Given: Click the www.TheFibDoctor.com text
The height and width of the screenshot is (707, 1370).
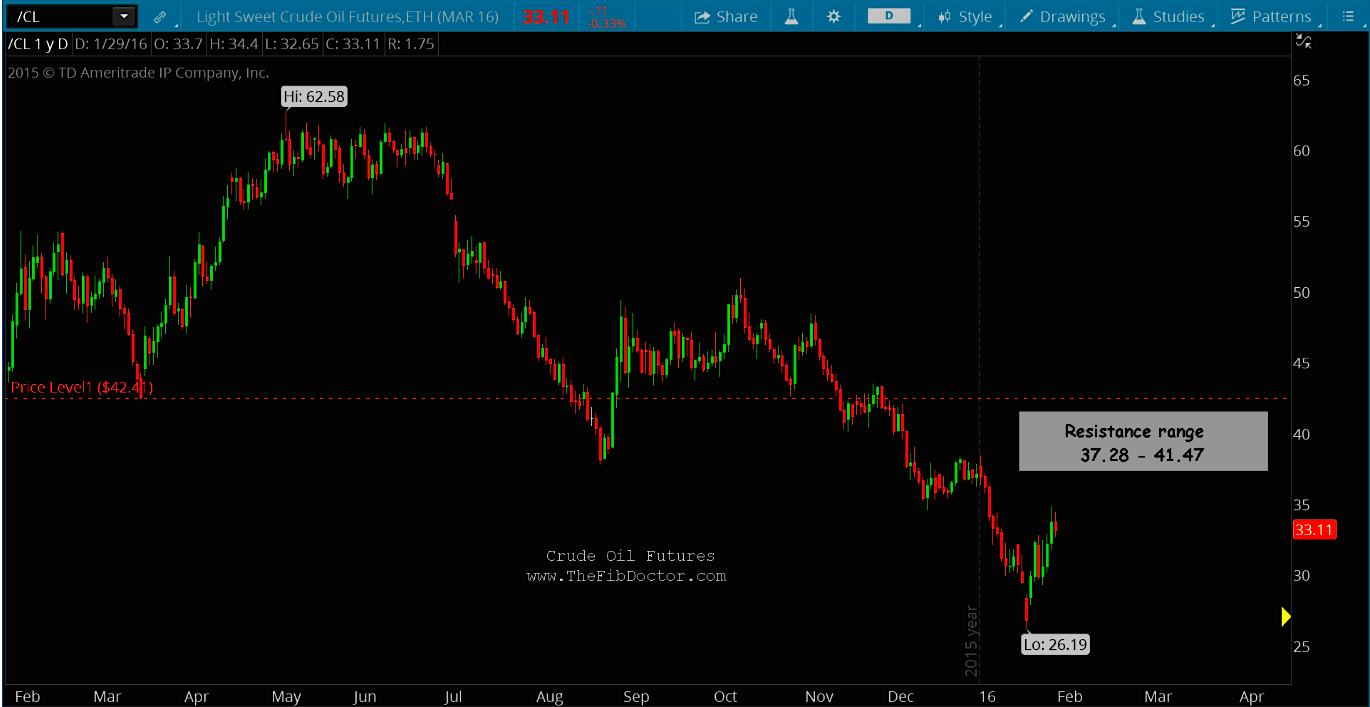Looking at the screenshot, I should 626,576.
